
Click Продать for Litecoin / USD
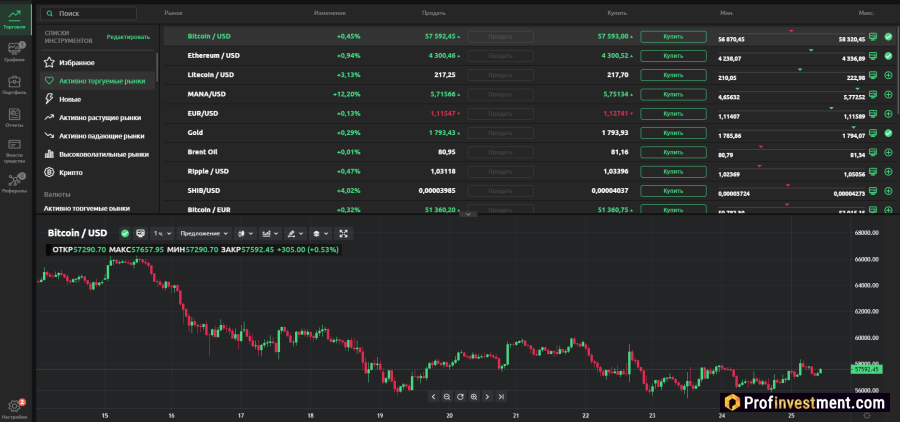click(501, 75)
